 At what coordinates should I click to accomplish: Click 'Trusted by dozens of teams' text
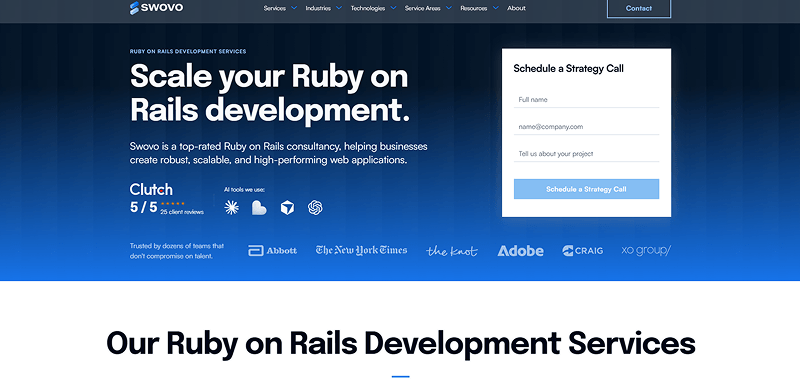177,251
